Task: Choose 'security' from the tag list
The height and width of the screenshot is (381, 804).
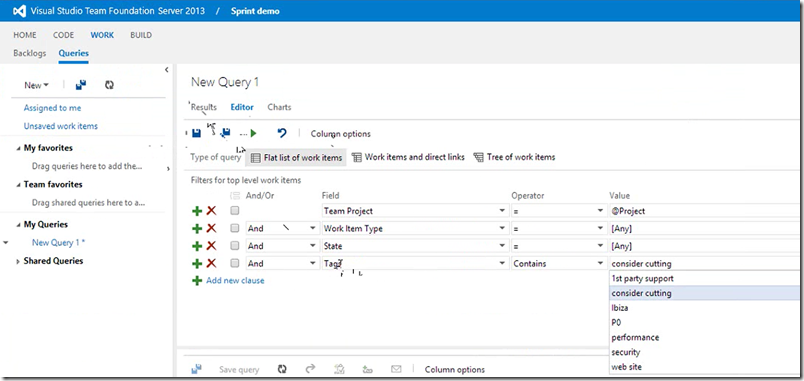Action: click(x=704, y=352)
